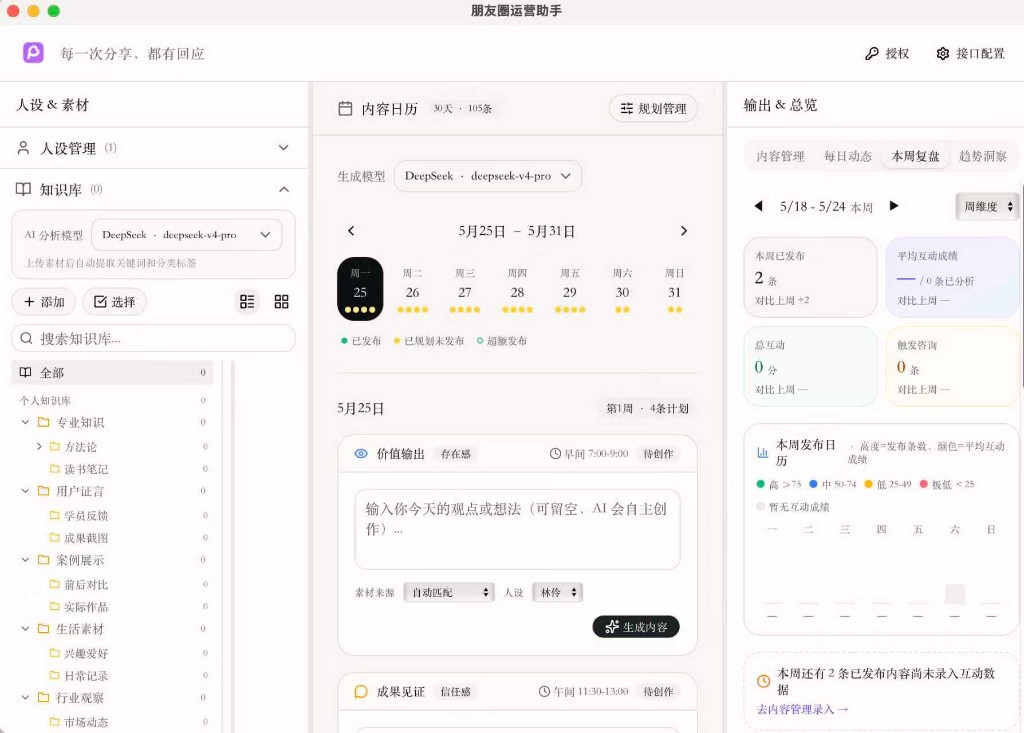Click the purple app logo icon
The image size is (1024, 733).
click(x=33, y=52)
